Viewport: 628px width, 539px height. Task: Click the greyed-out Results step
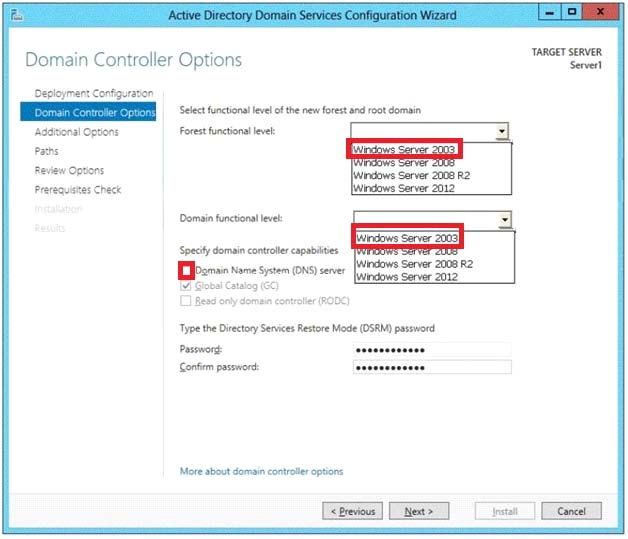coord(50,228)
